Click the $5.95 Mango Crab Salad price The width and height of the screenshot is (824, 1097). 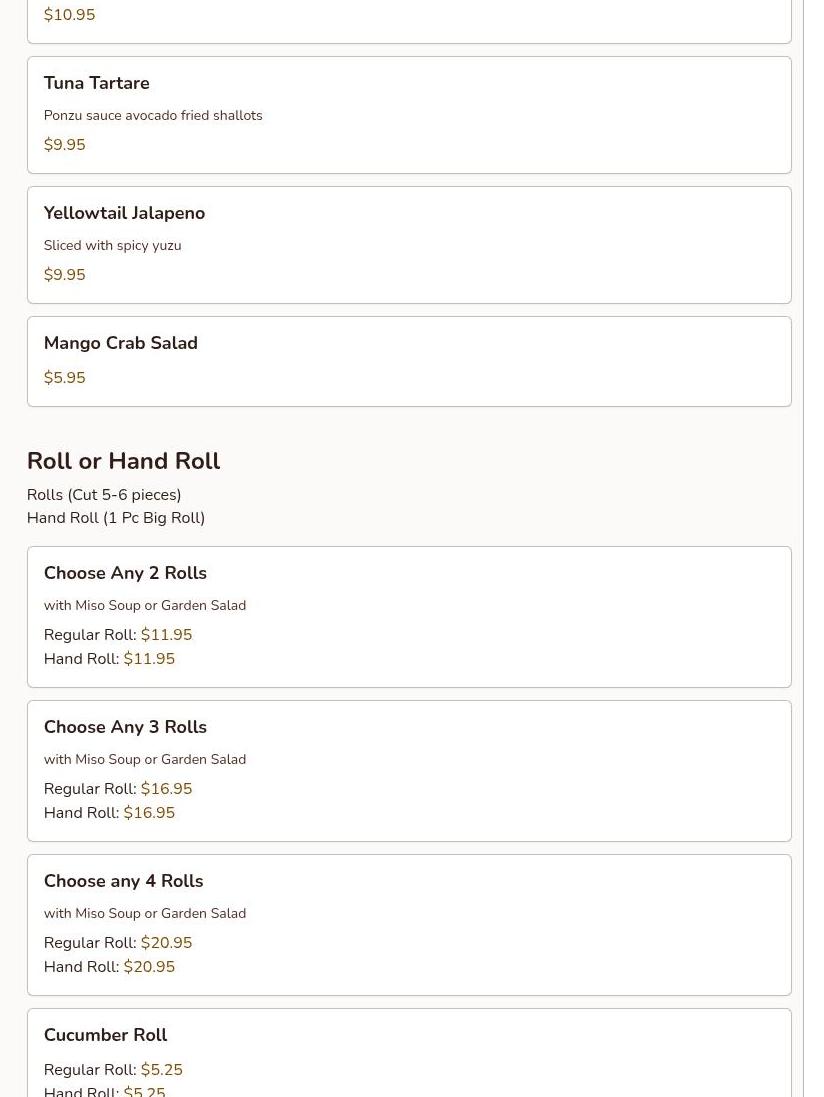(x=64, y=378)
